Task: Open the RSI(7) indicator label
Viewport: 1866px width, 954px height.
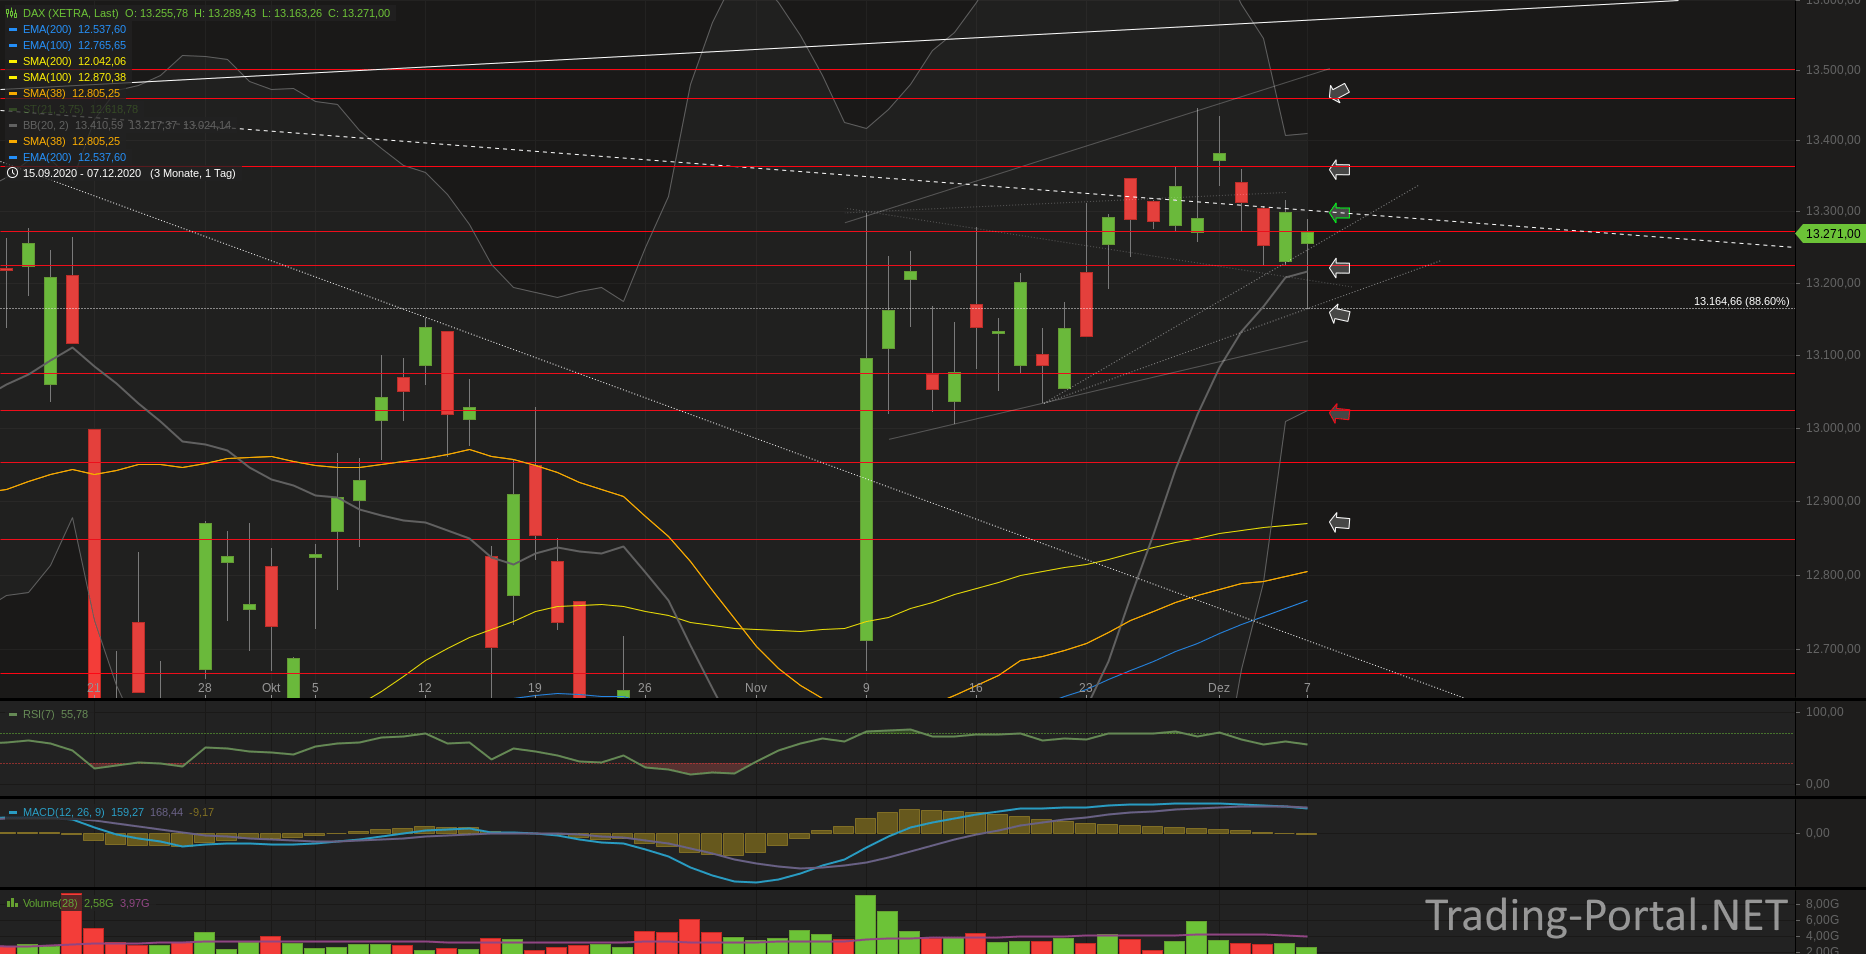Action: click(39, 714)
